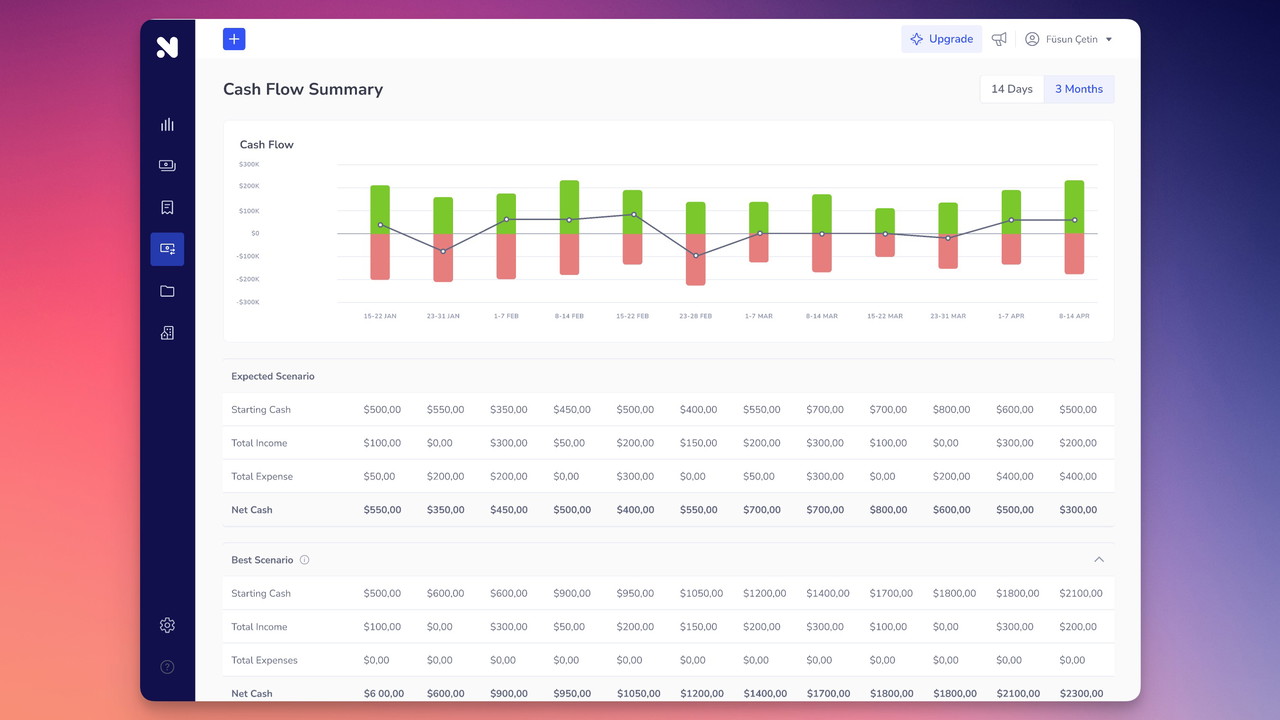This screenshot has width=1280, height=720.
Task: Click the N logo in sidebar
Action: pos(167,47)
